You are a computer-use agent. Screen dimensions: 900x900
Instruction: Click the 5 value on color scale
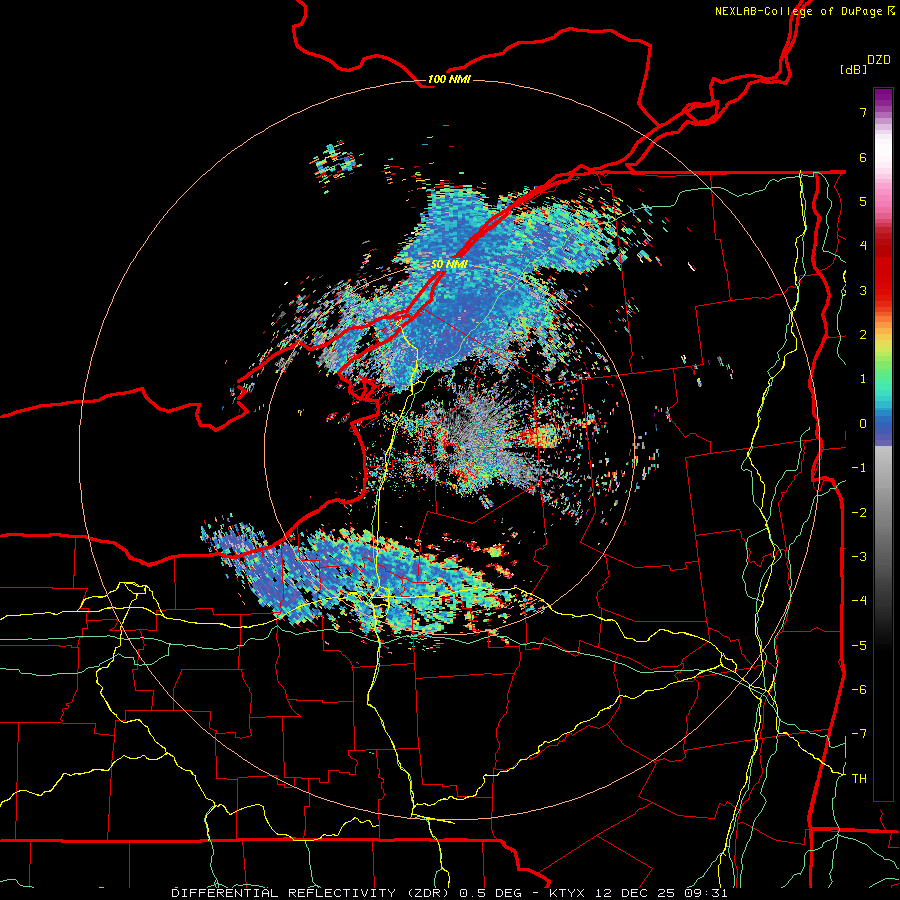pos(863,201)
